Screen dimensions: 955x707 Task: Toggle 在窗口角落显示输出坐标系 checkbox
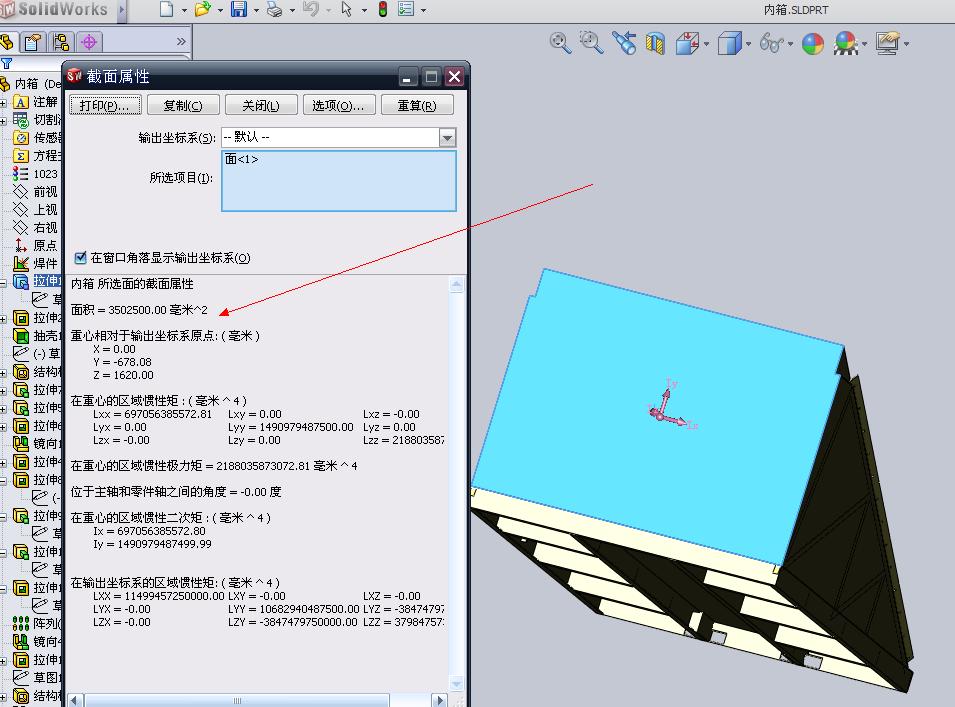[80, 258]
